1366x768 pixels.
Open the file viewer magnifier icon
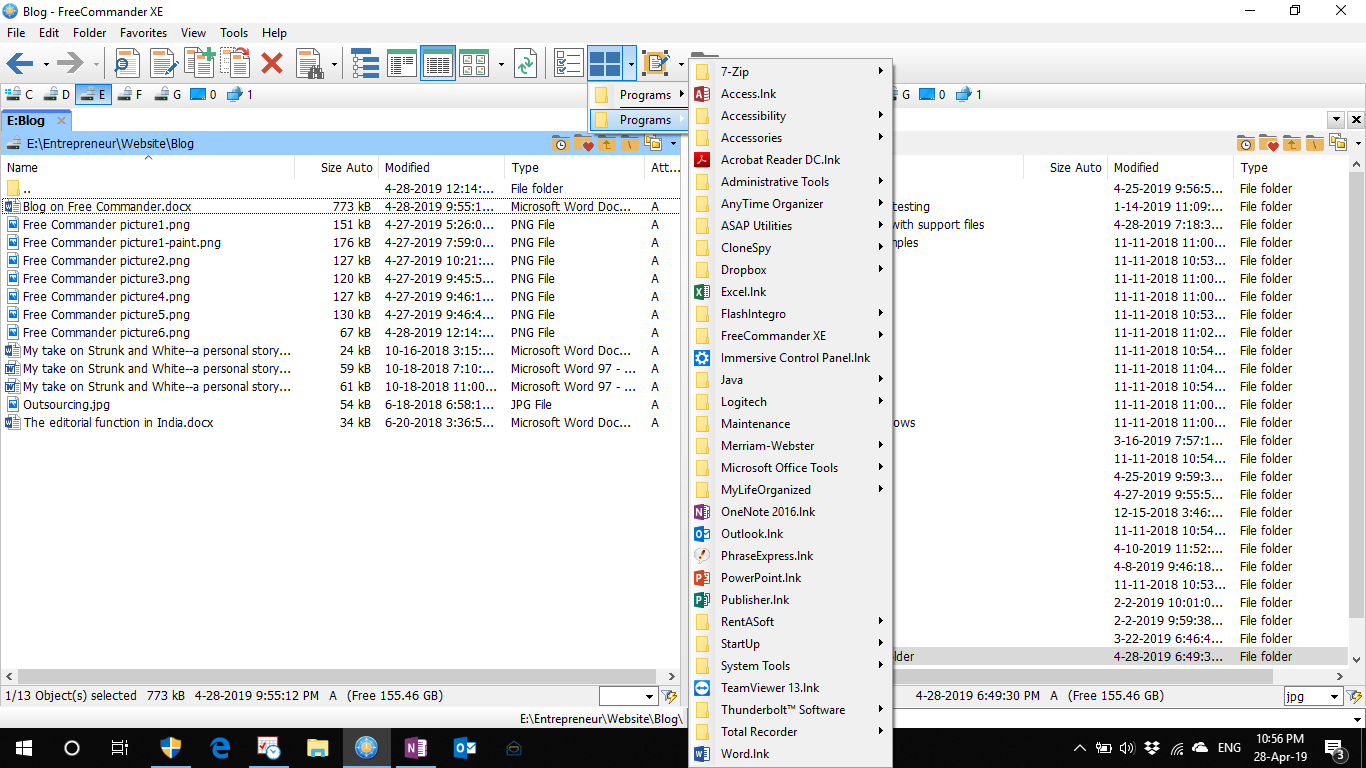tap(127, 64)
